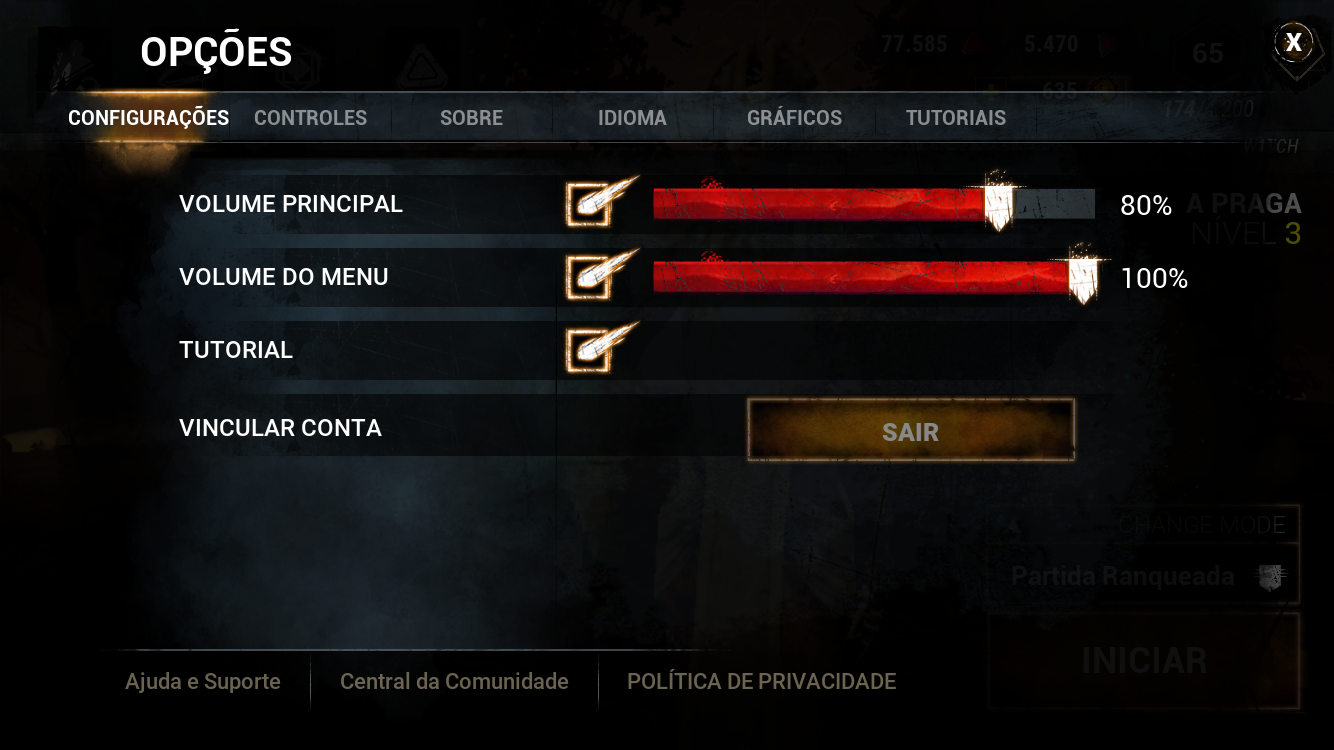Open Central da Comunidade link
This screenshot has width=1334, height=750.
point(454,682)
